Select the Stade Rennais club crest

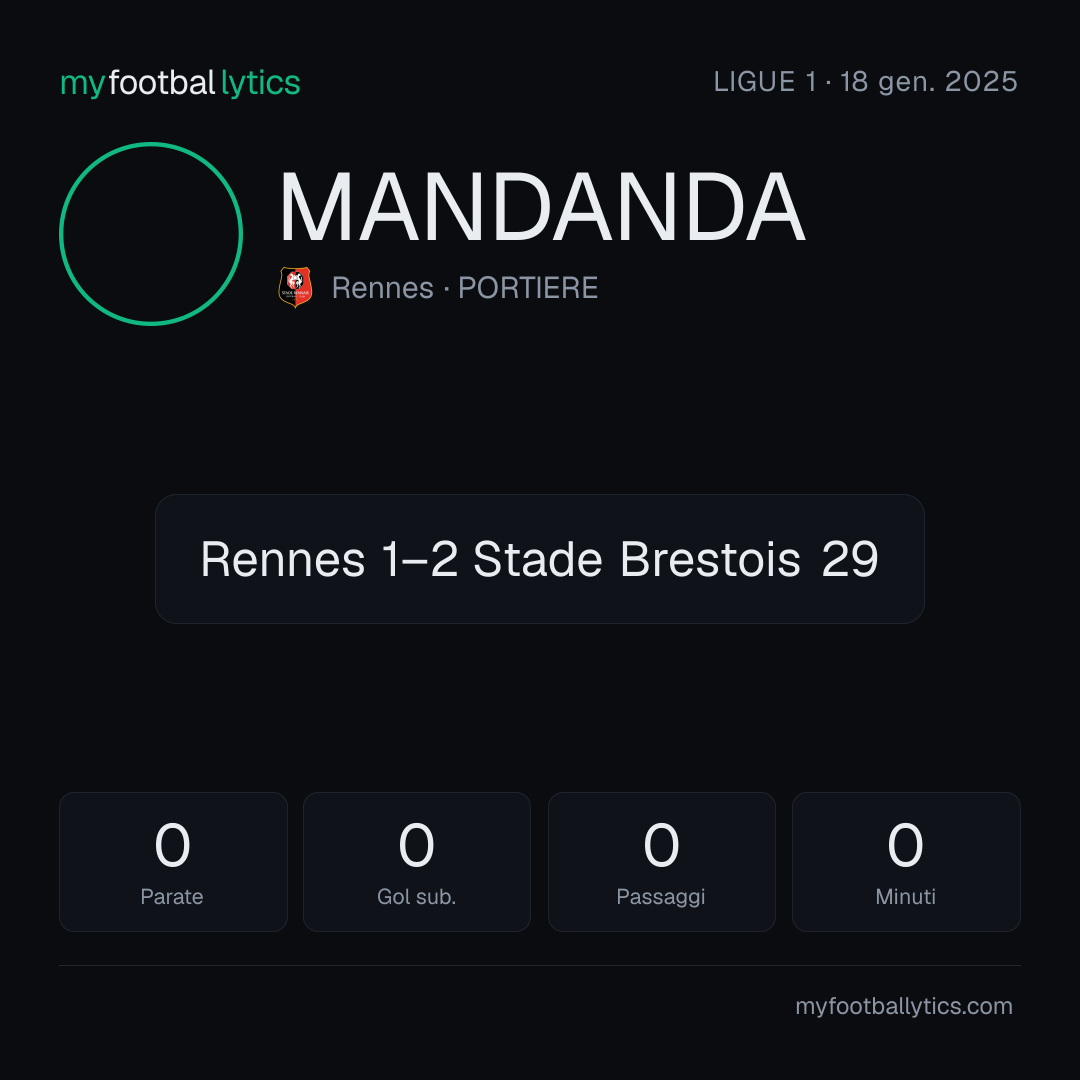pyautogui.click(x=295, y=287)
